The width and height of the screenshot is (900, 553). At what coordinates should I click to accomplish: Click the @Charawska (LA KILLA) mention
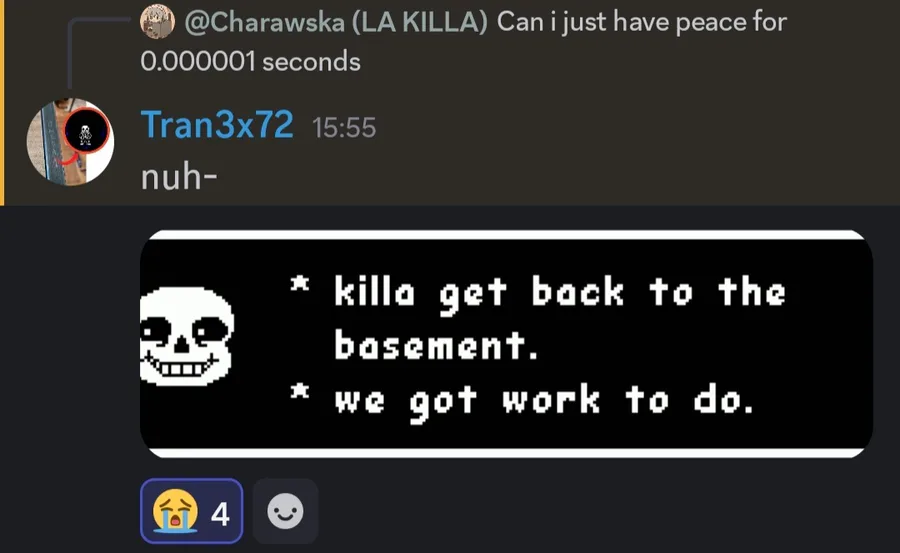pos(336,22)
